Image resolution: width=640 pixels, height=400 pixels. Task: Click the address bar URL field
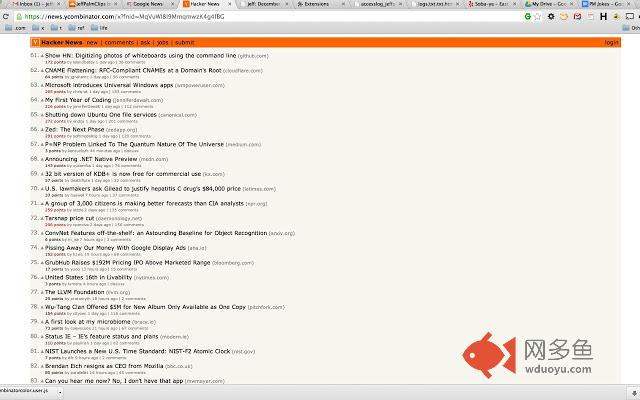click(x=269, y=17)
